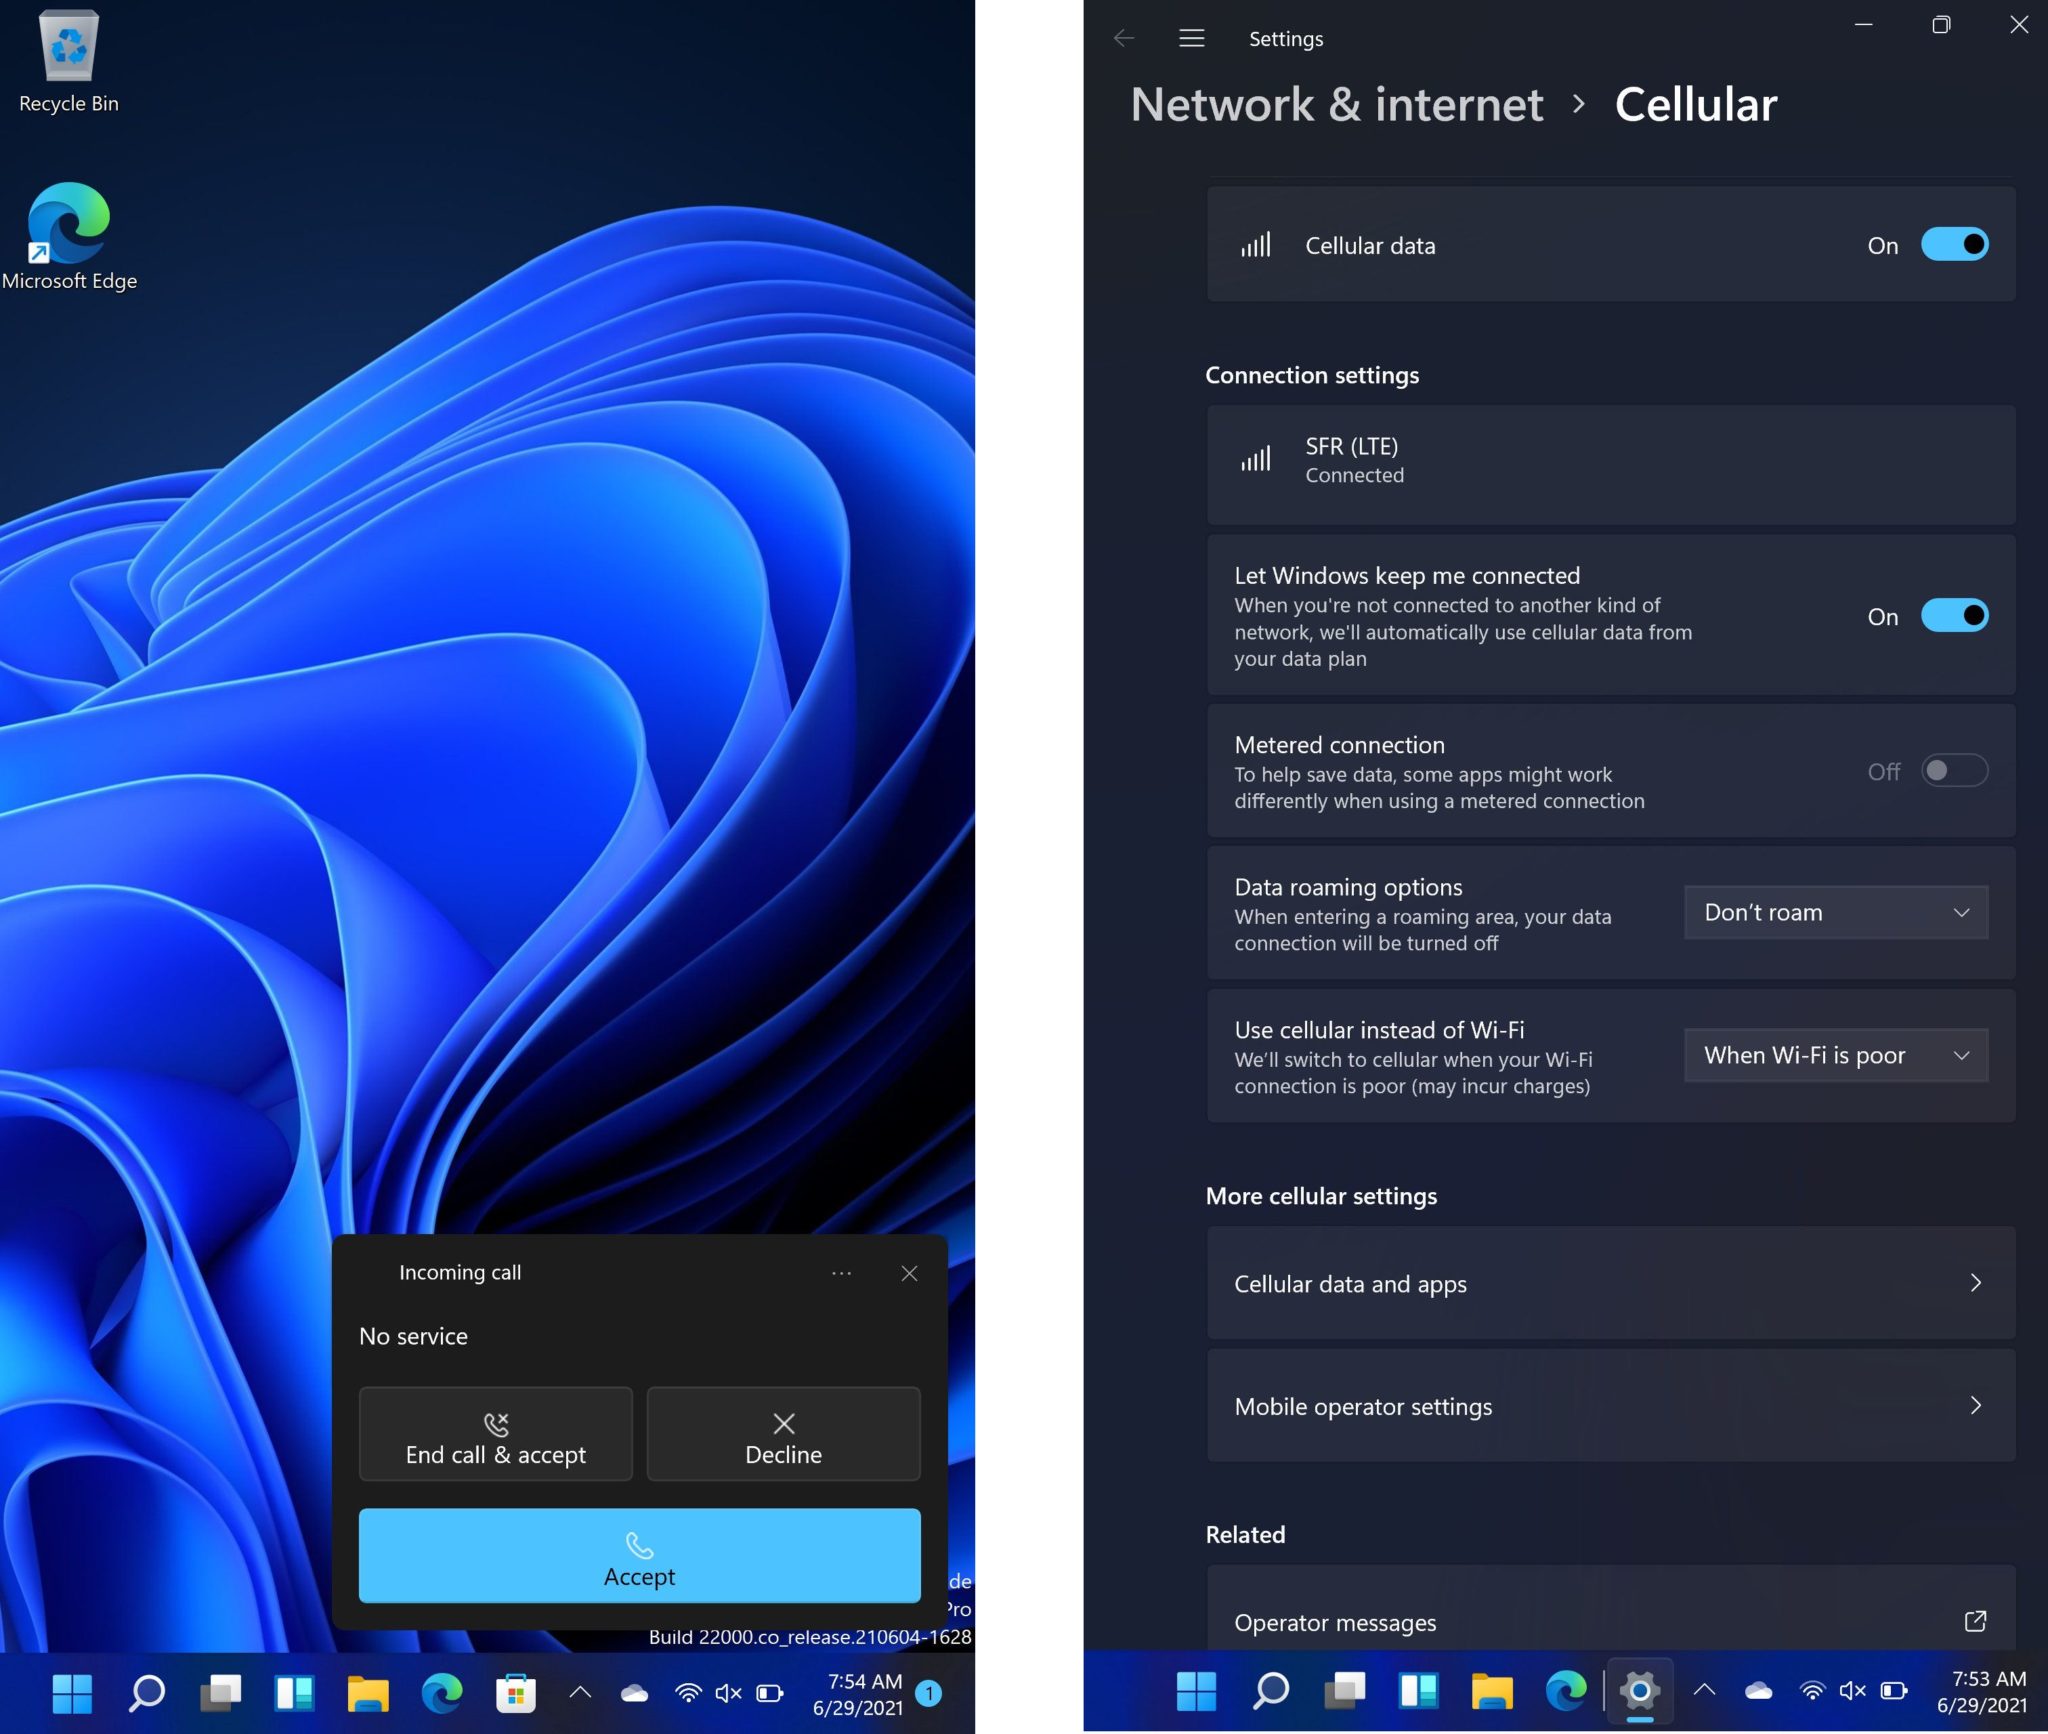Open Windows Search from the taskbar
2048x1734 pixels.
[147, 1692]
